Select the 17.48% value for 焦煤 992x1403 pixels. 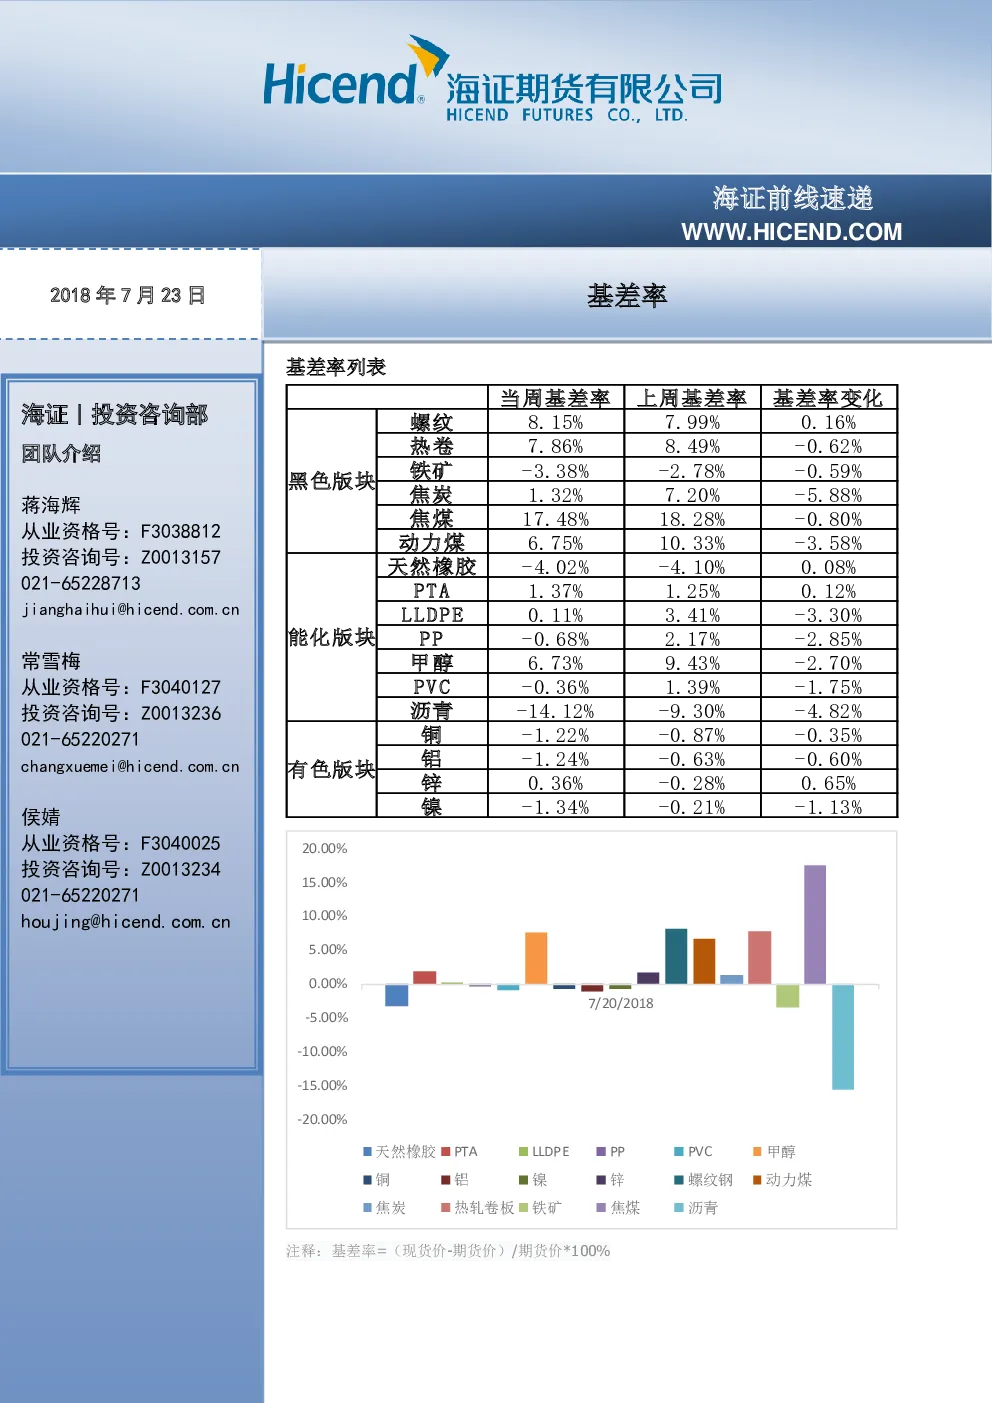(555, 519)
